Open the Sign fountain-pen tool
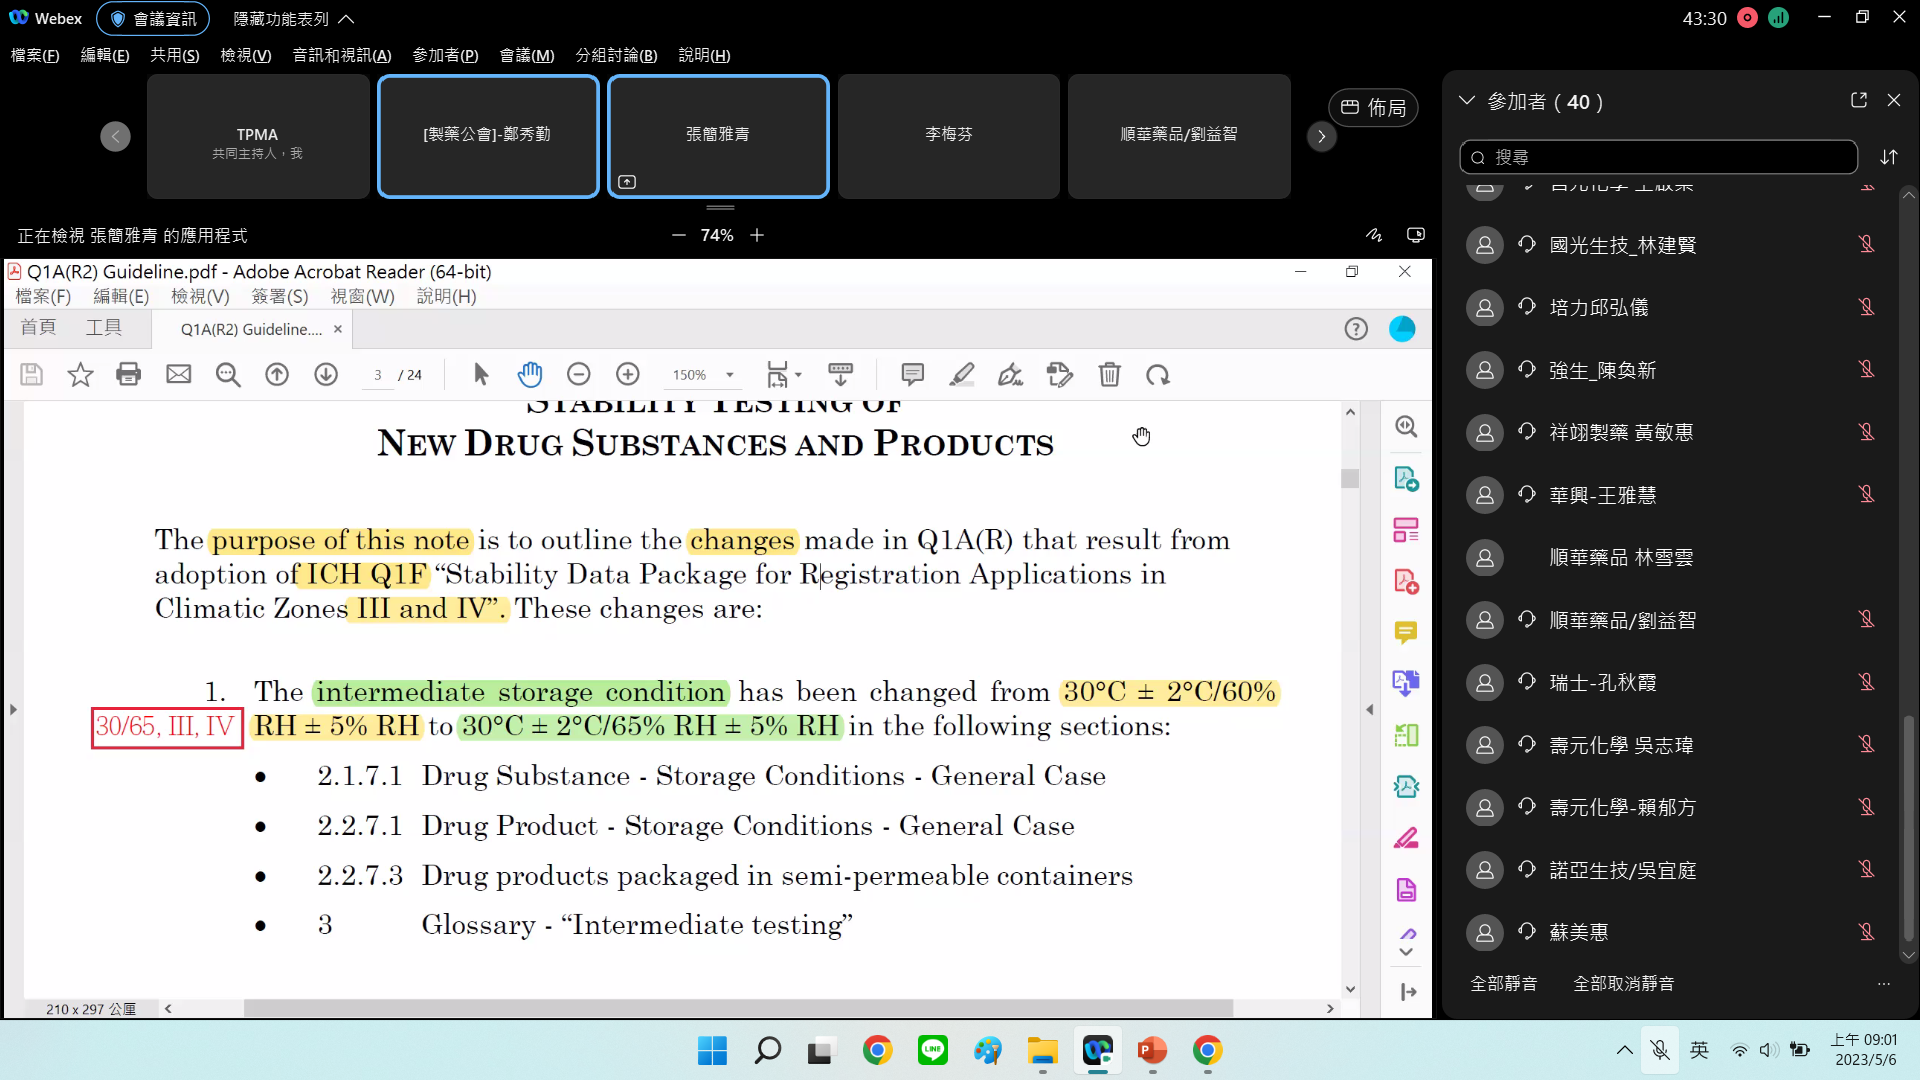Screen dimensions: 1920x1080 click(1010, 375)
